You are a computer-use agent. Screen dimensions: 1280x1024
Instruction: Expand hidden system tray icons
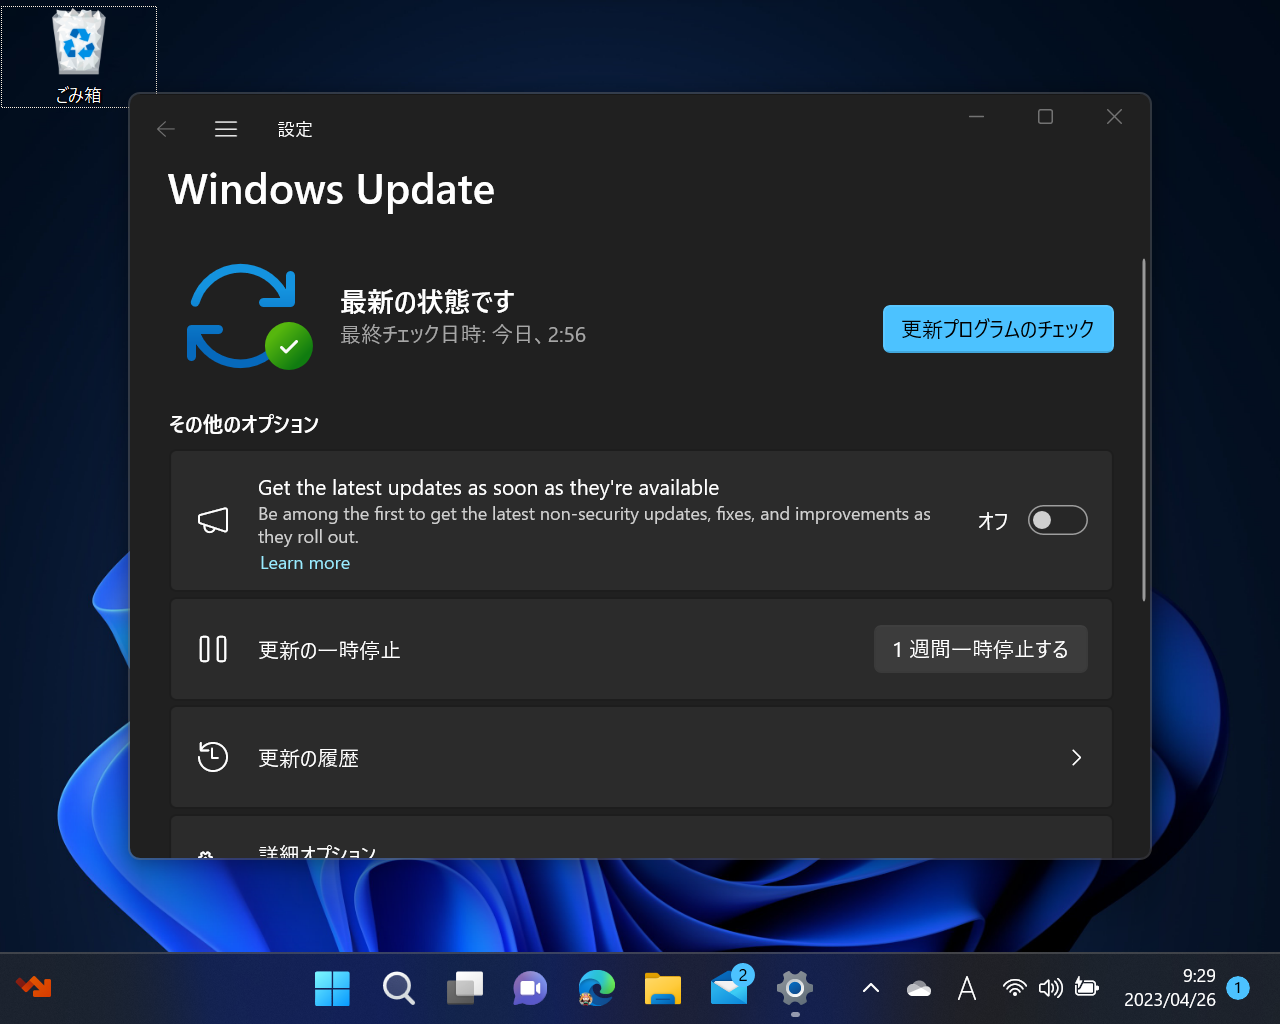pos(869,988)
